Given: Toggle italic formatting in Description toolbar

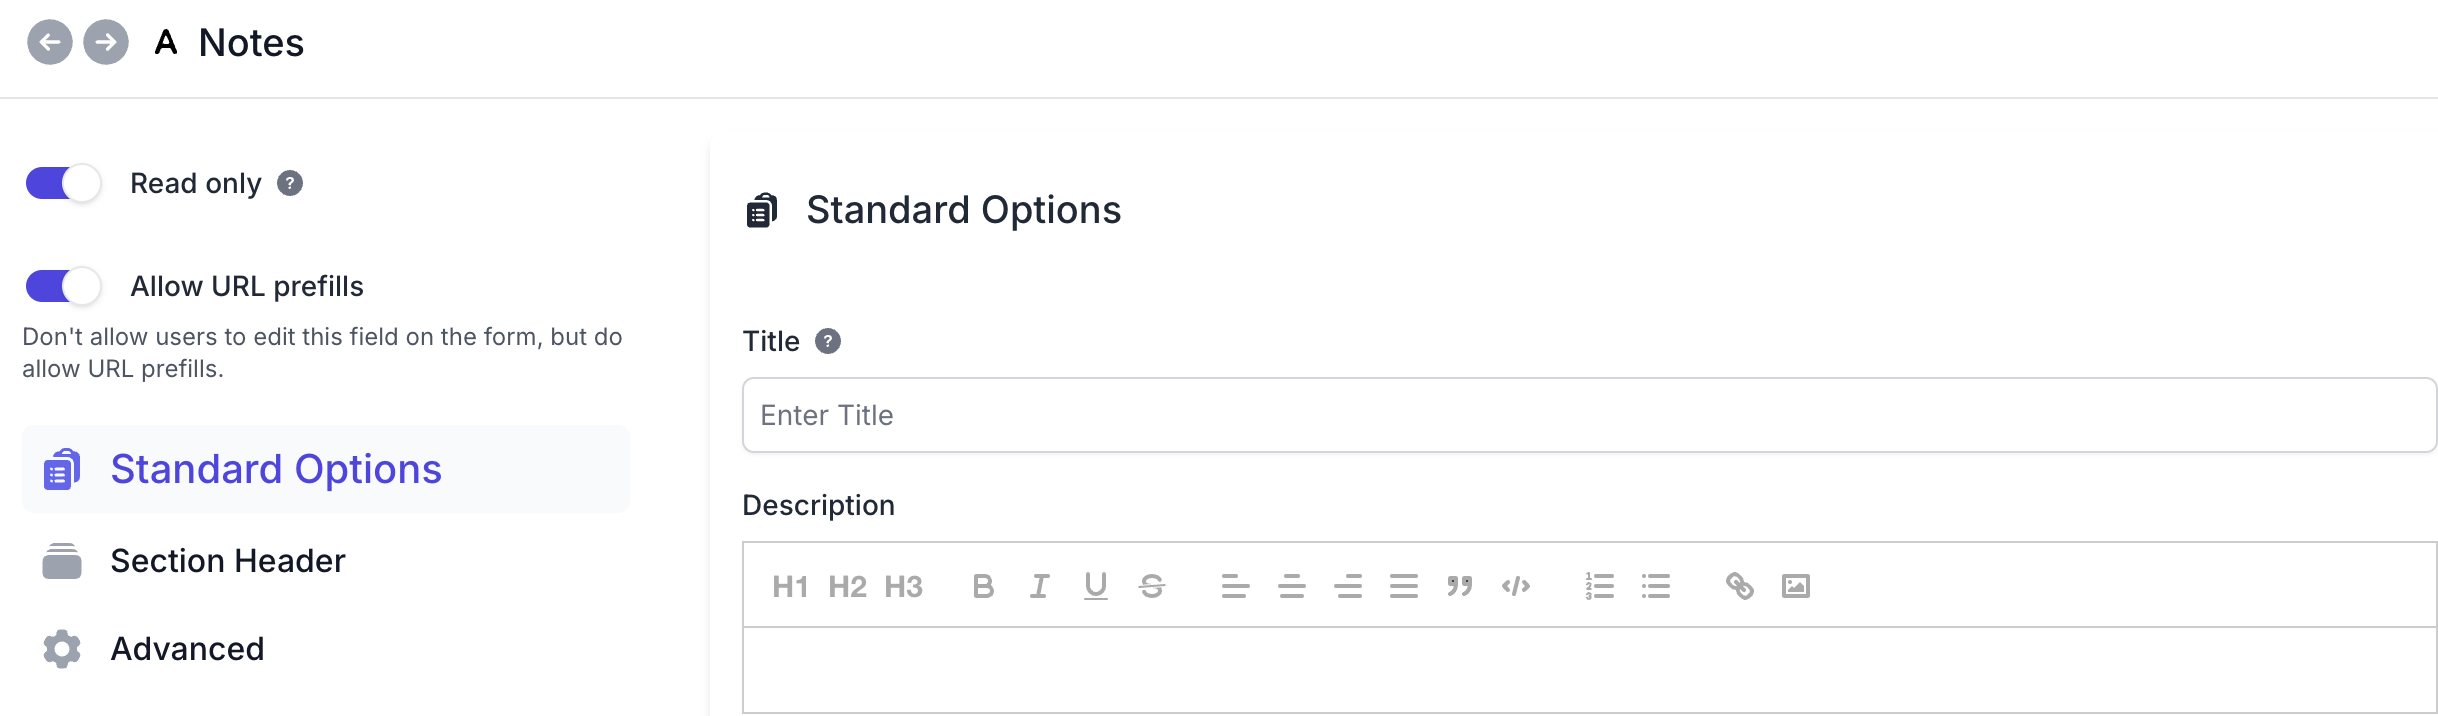Looking at the screenshot, I should click(1040, 587).
